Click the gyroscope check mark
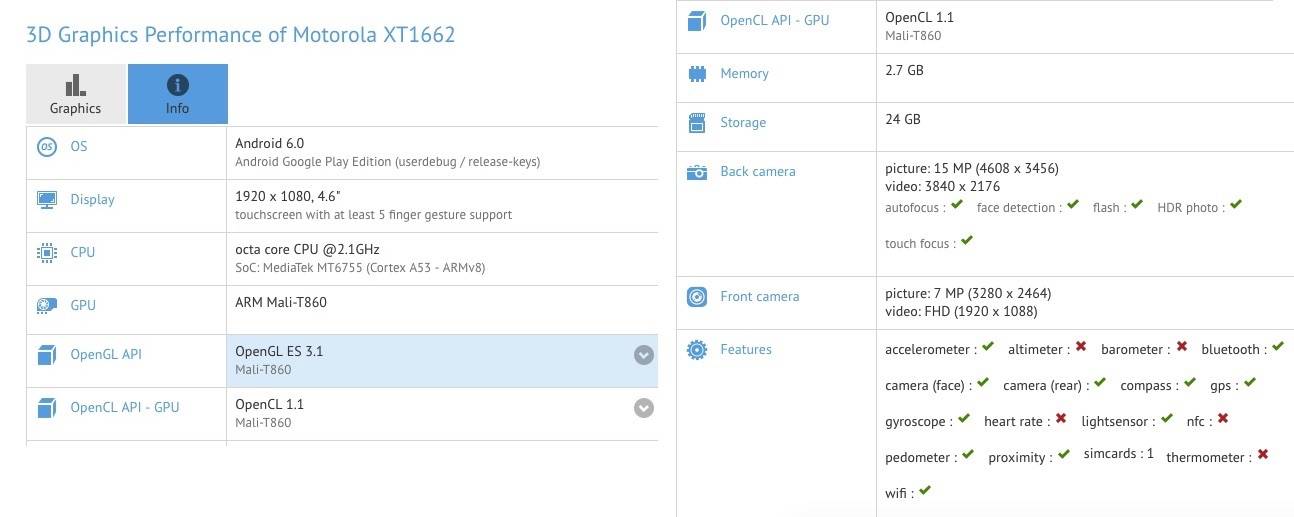This screenshot has height=517, width=1294. click(x=964, y=419)
